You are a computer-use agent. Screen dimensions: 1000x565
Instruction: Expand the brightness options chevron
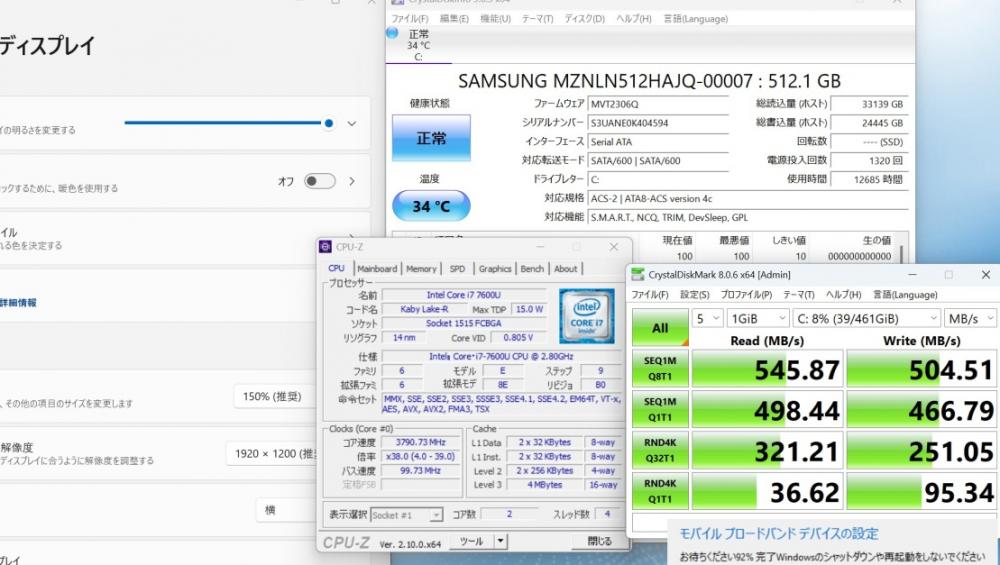coord(352,124)
